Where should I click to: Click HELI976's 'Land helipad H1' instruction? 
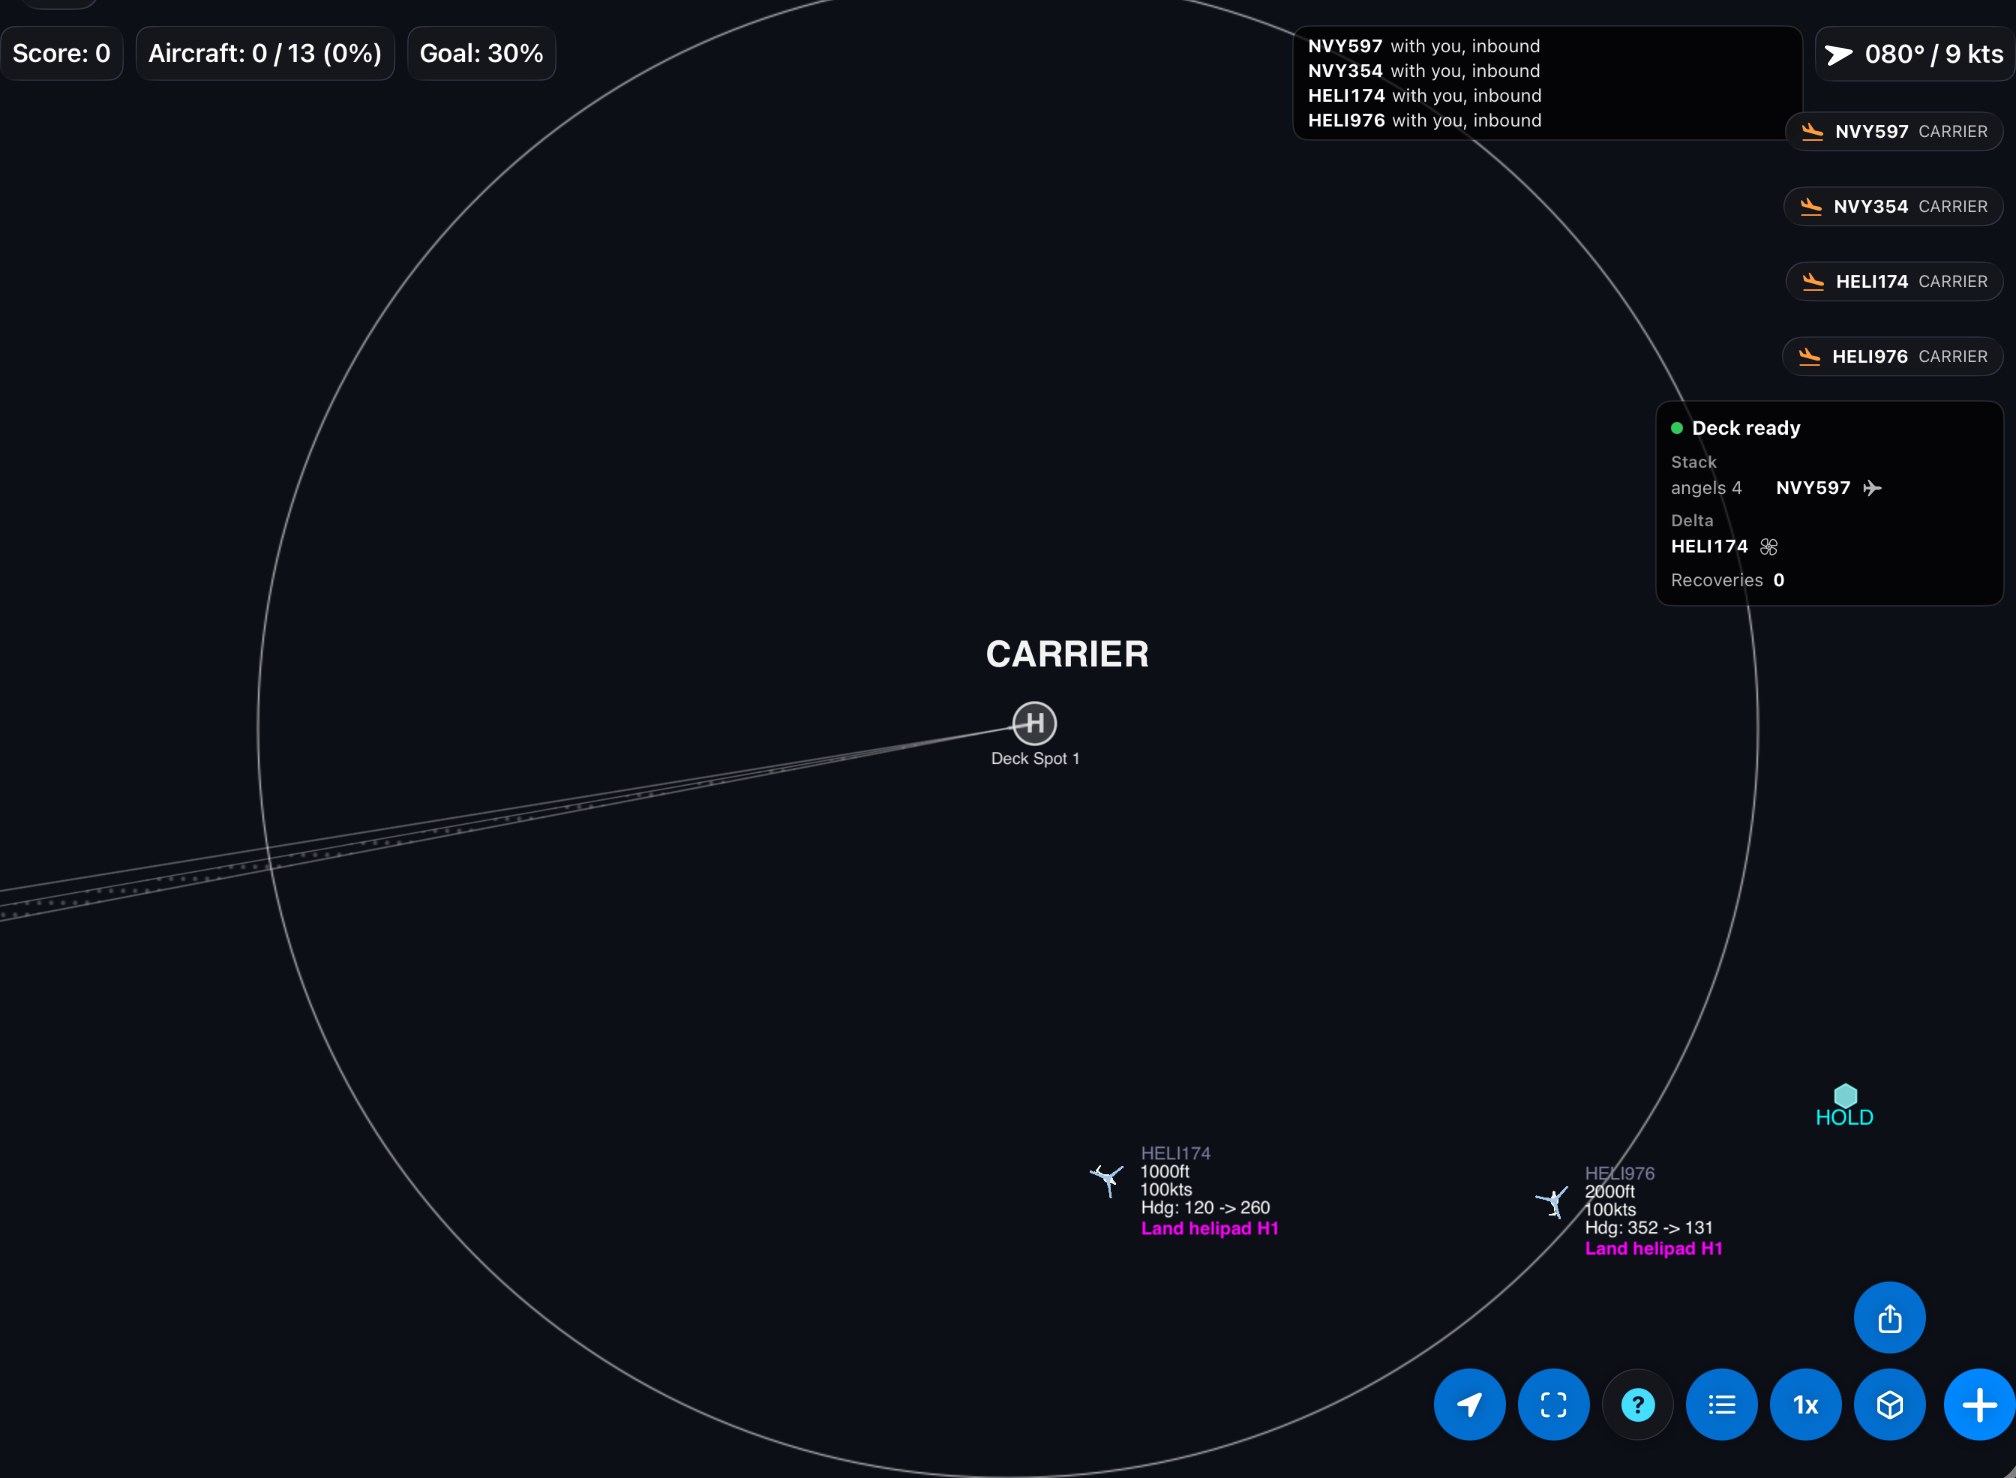(x=1653, y=1248)
